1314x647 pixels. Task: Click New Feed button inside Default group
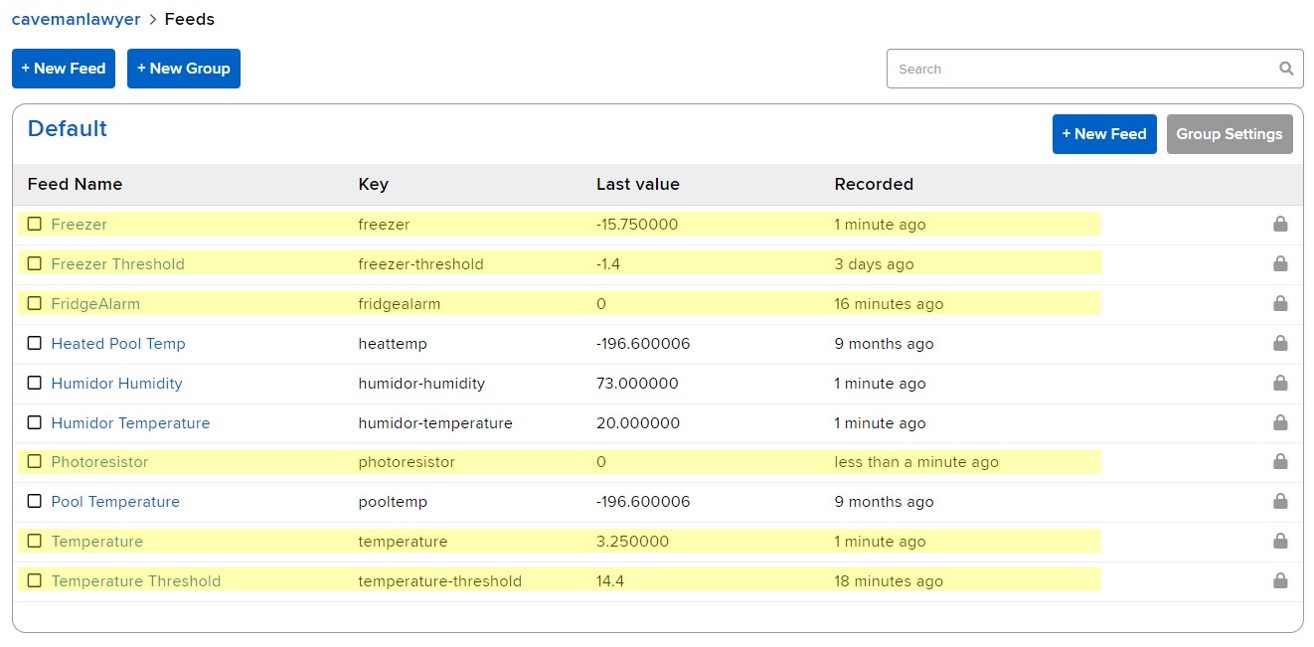(x=1104, y=134)
